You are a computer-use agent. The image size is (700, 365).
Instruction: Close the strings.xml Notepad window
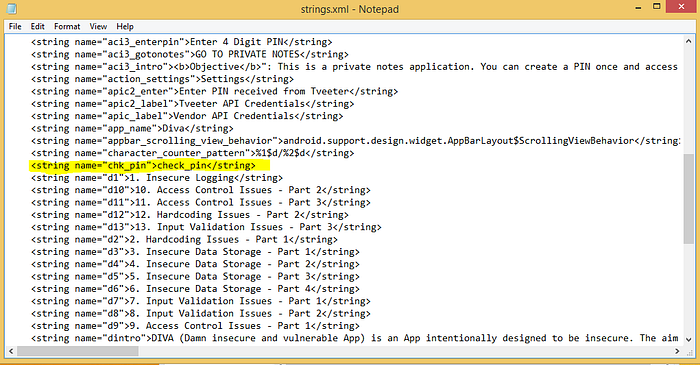681,7
